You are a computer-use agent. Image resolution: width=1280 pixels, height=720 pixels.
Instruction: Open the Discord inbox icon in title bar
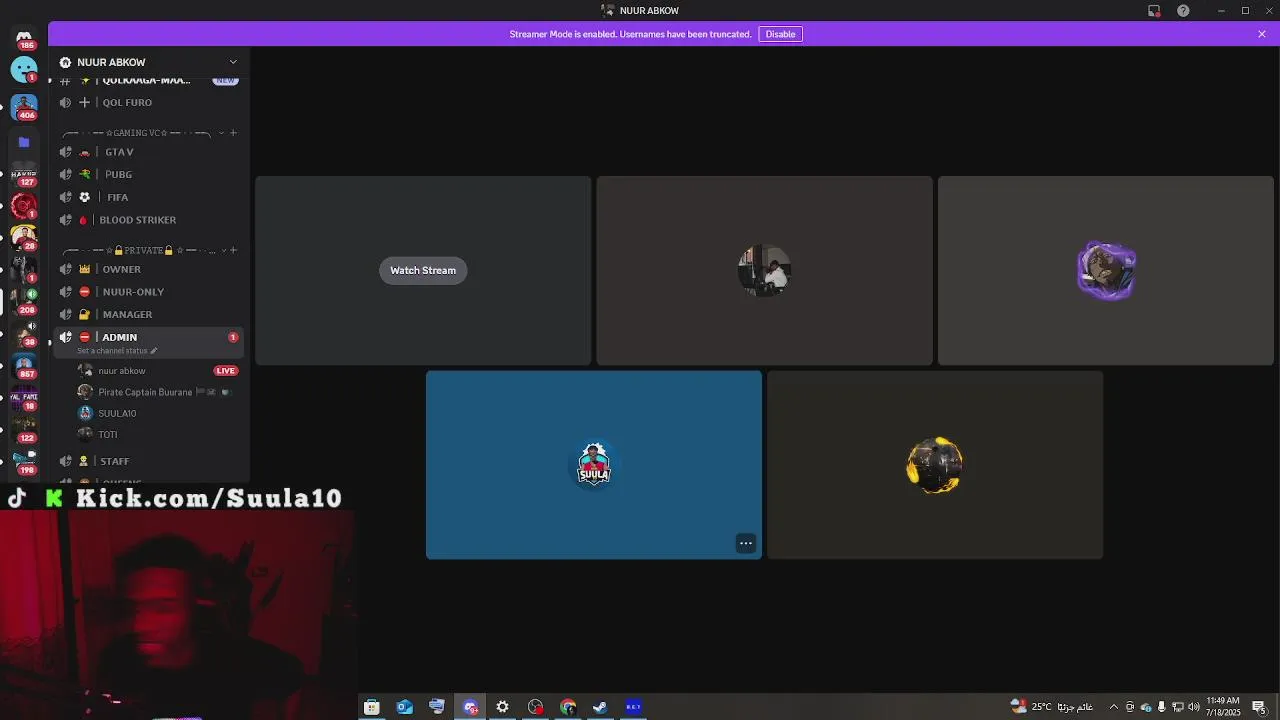[x=1154, y=11]
